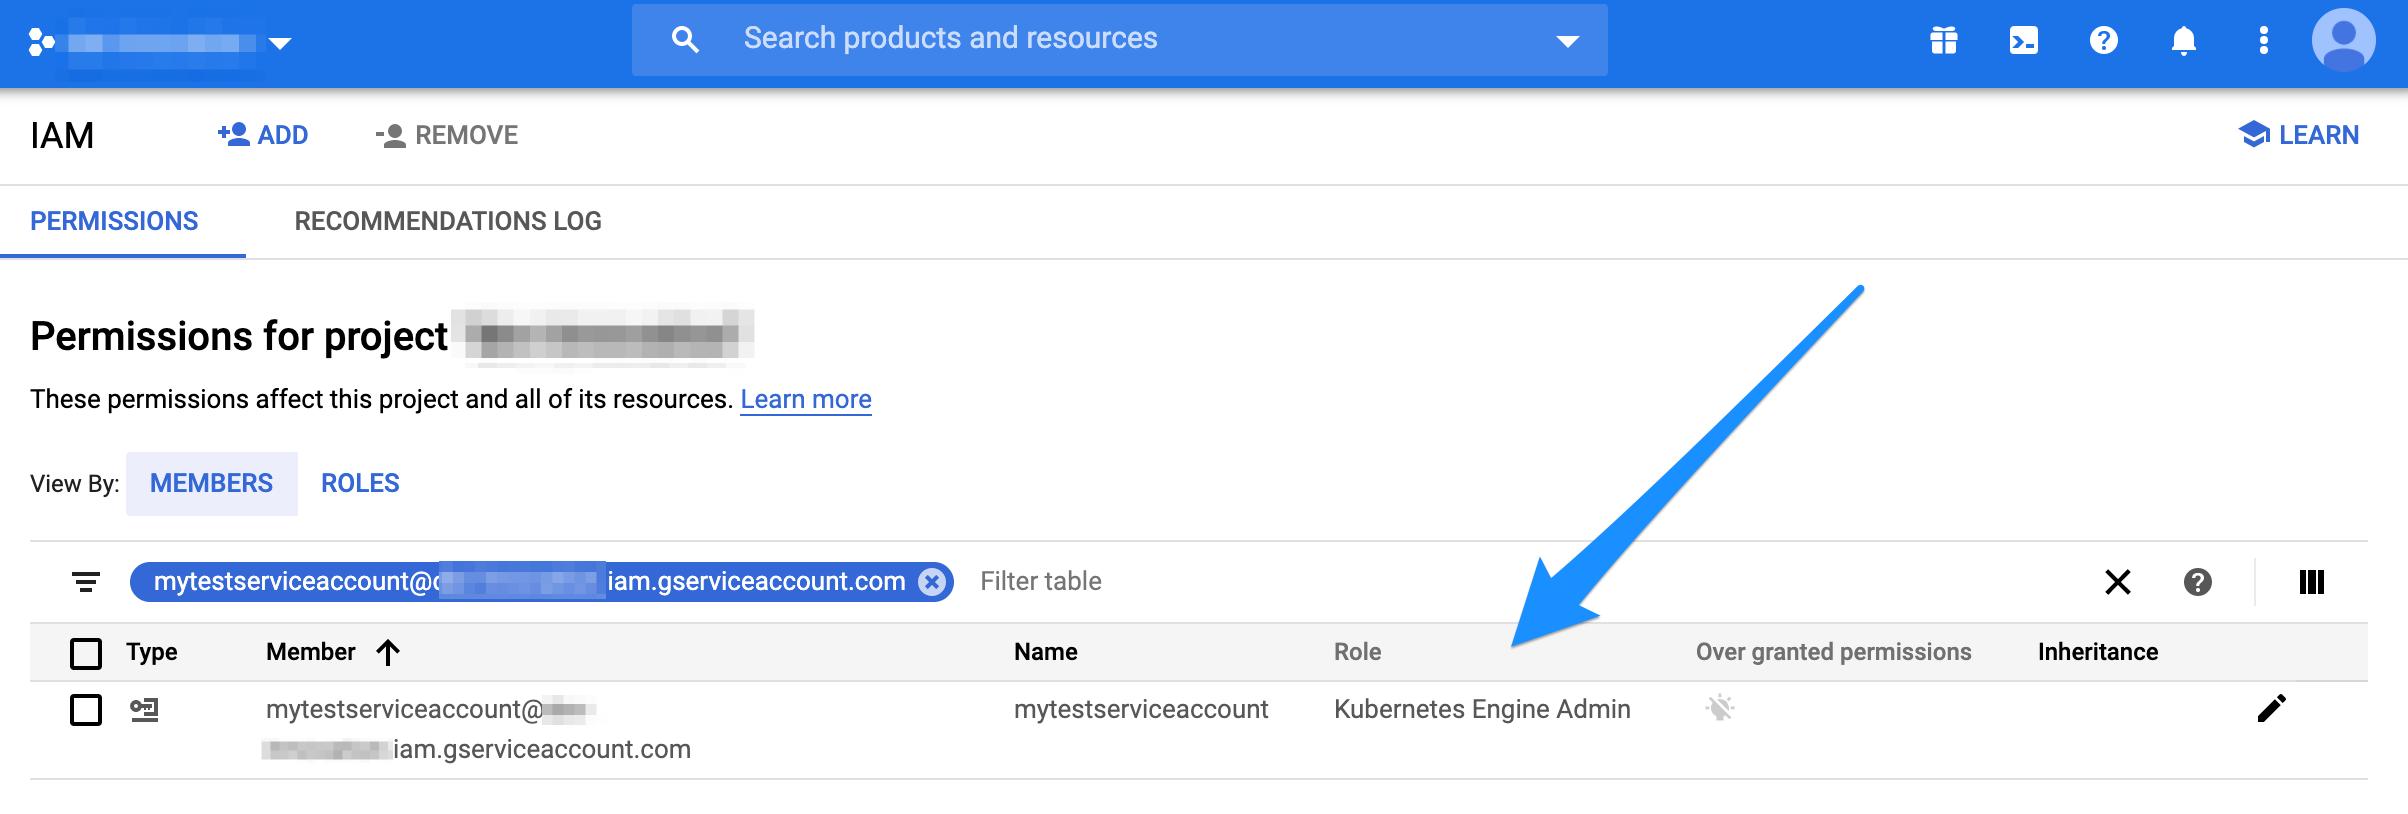
Task: Open the project selector dropdown arrow
Action: click(x=280, y=43)
